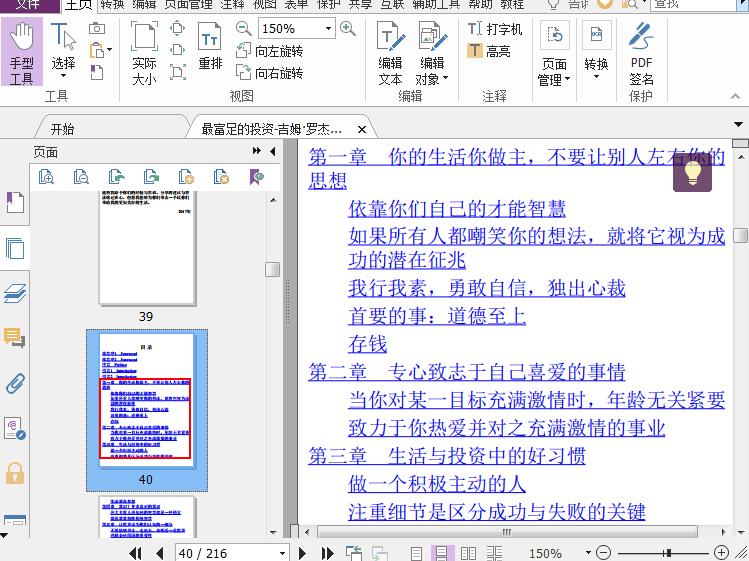The height and width of the screenshot is (561, 749).
Task: Switch to the Comment (注释) ribbon tab
Action: click(233, 5)
